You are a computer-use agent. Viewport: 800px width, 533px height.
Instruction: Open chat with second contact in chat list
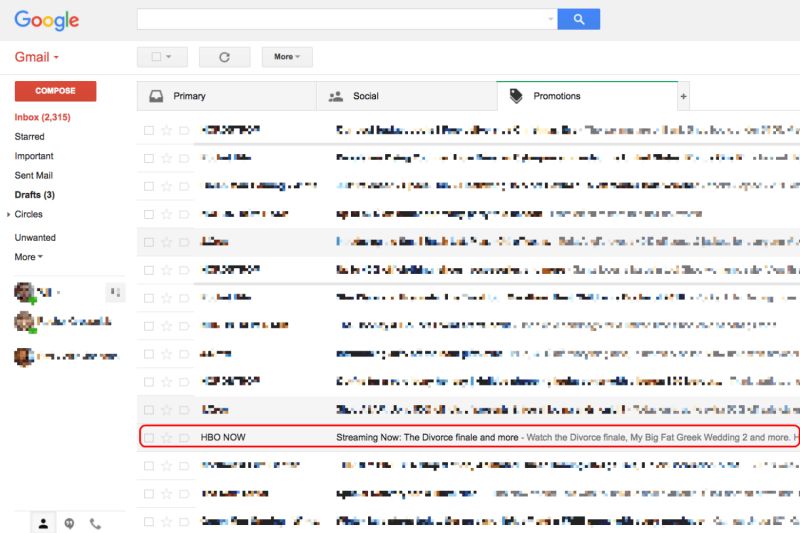(63, 321)
